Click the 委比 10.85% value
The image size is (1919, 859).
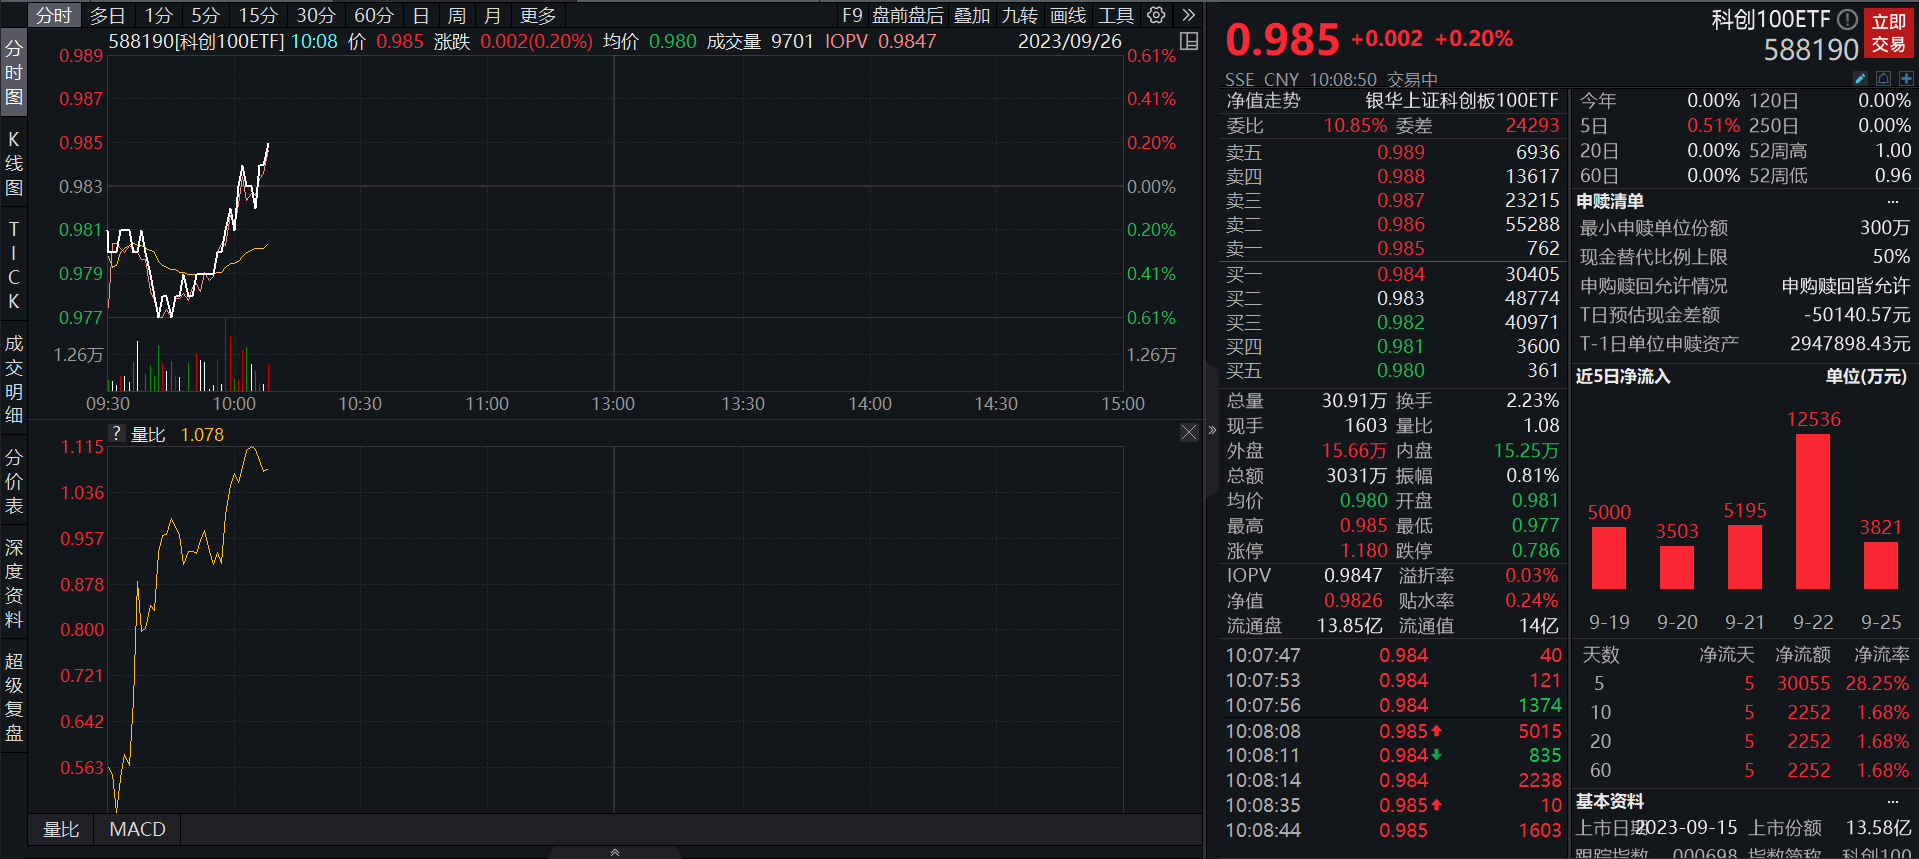point(1355,126)
